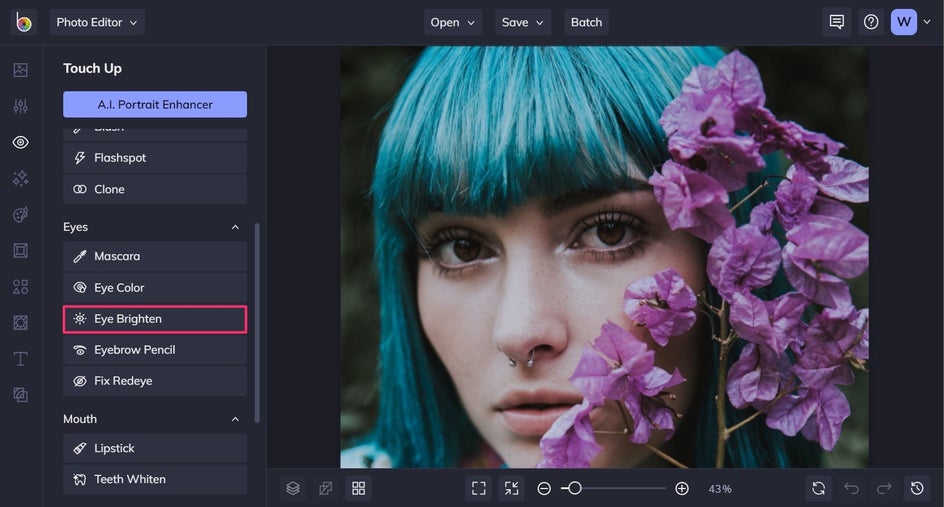The height and width of the screenshot is (507, 944).
Task: Click the zoom slider handle
Action: coord(575,488)
